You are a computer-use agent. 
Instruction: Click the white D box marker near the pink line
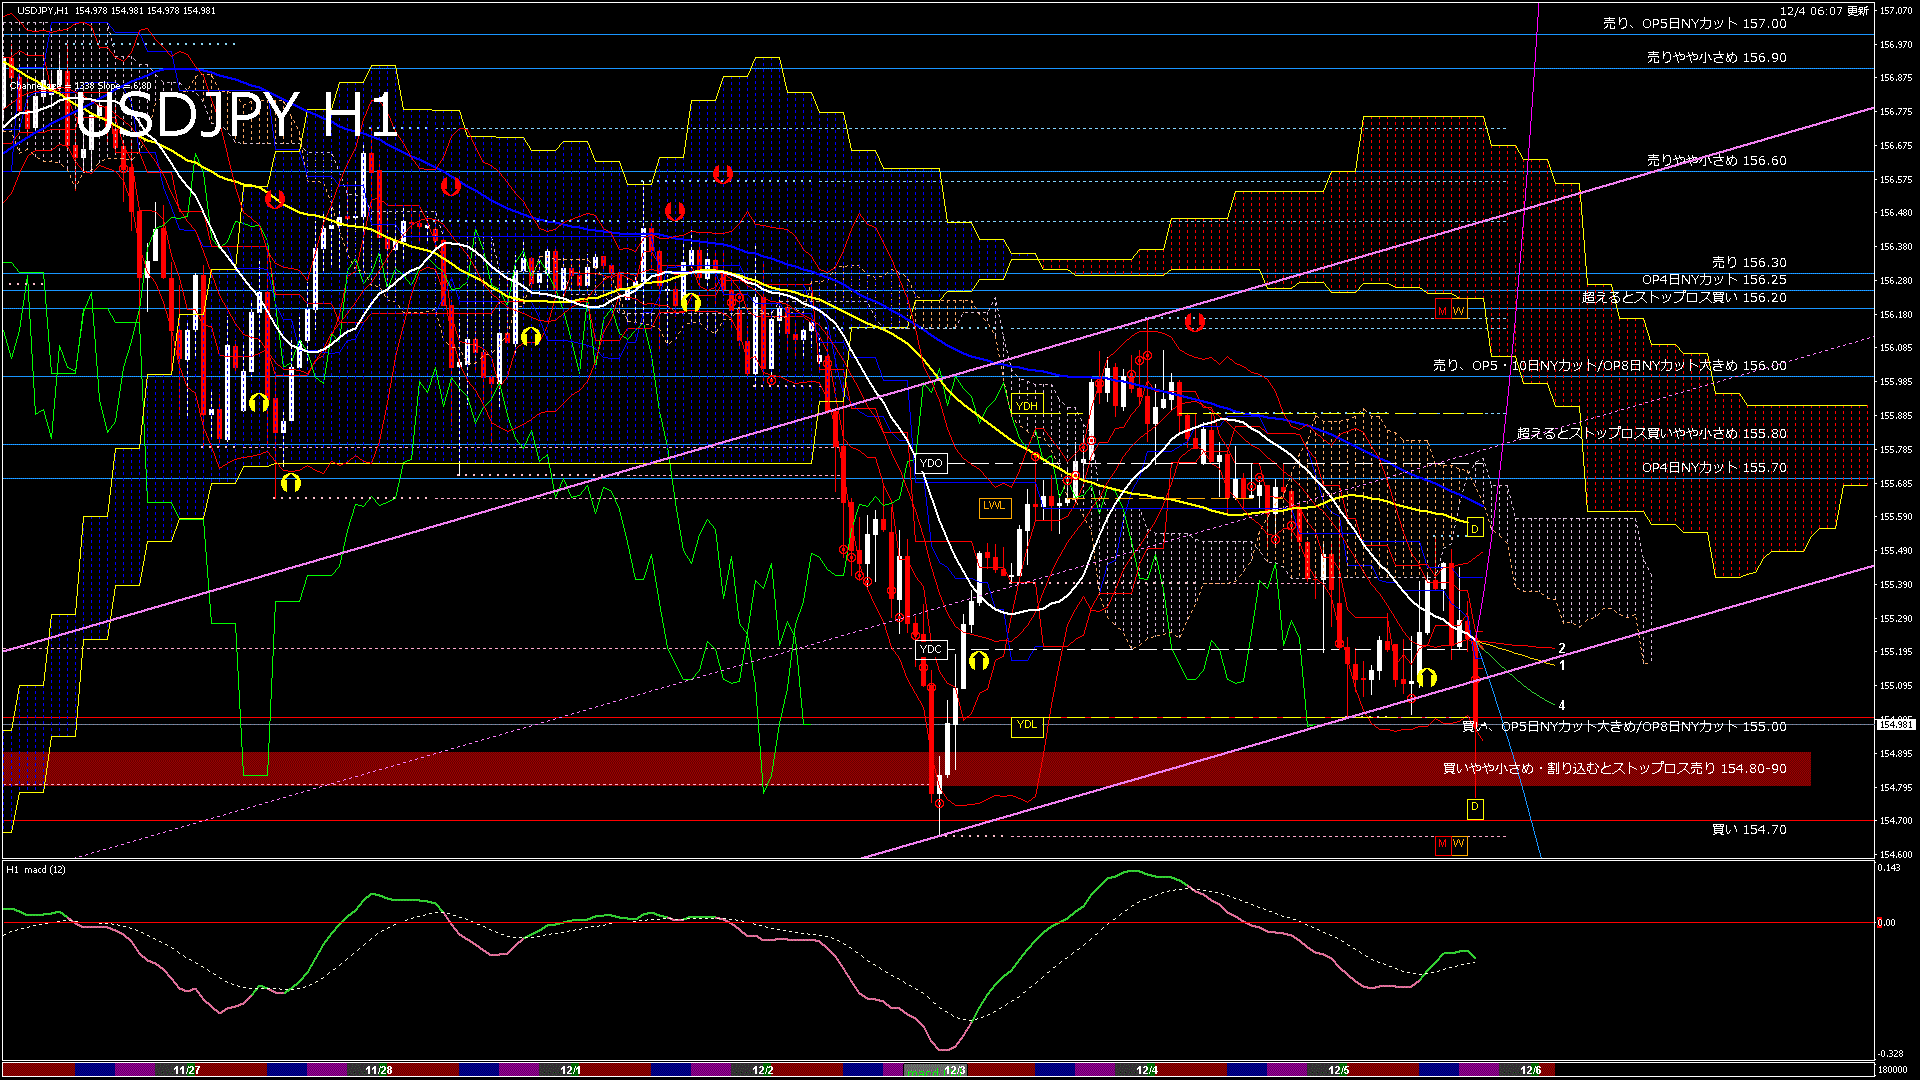click(1474, 528)
